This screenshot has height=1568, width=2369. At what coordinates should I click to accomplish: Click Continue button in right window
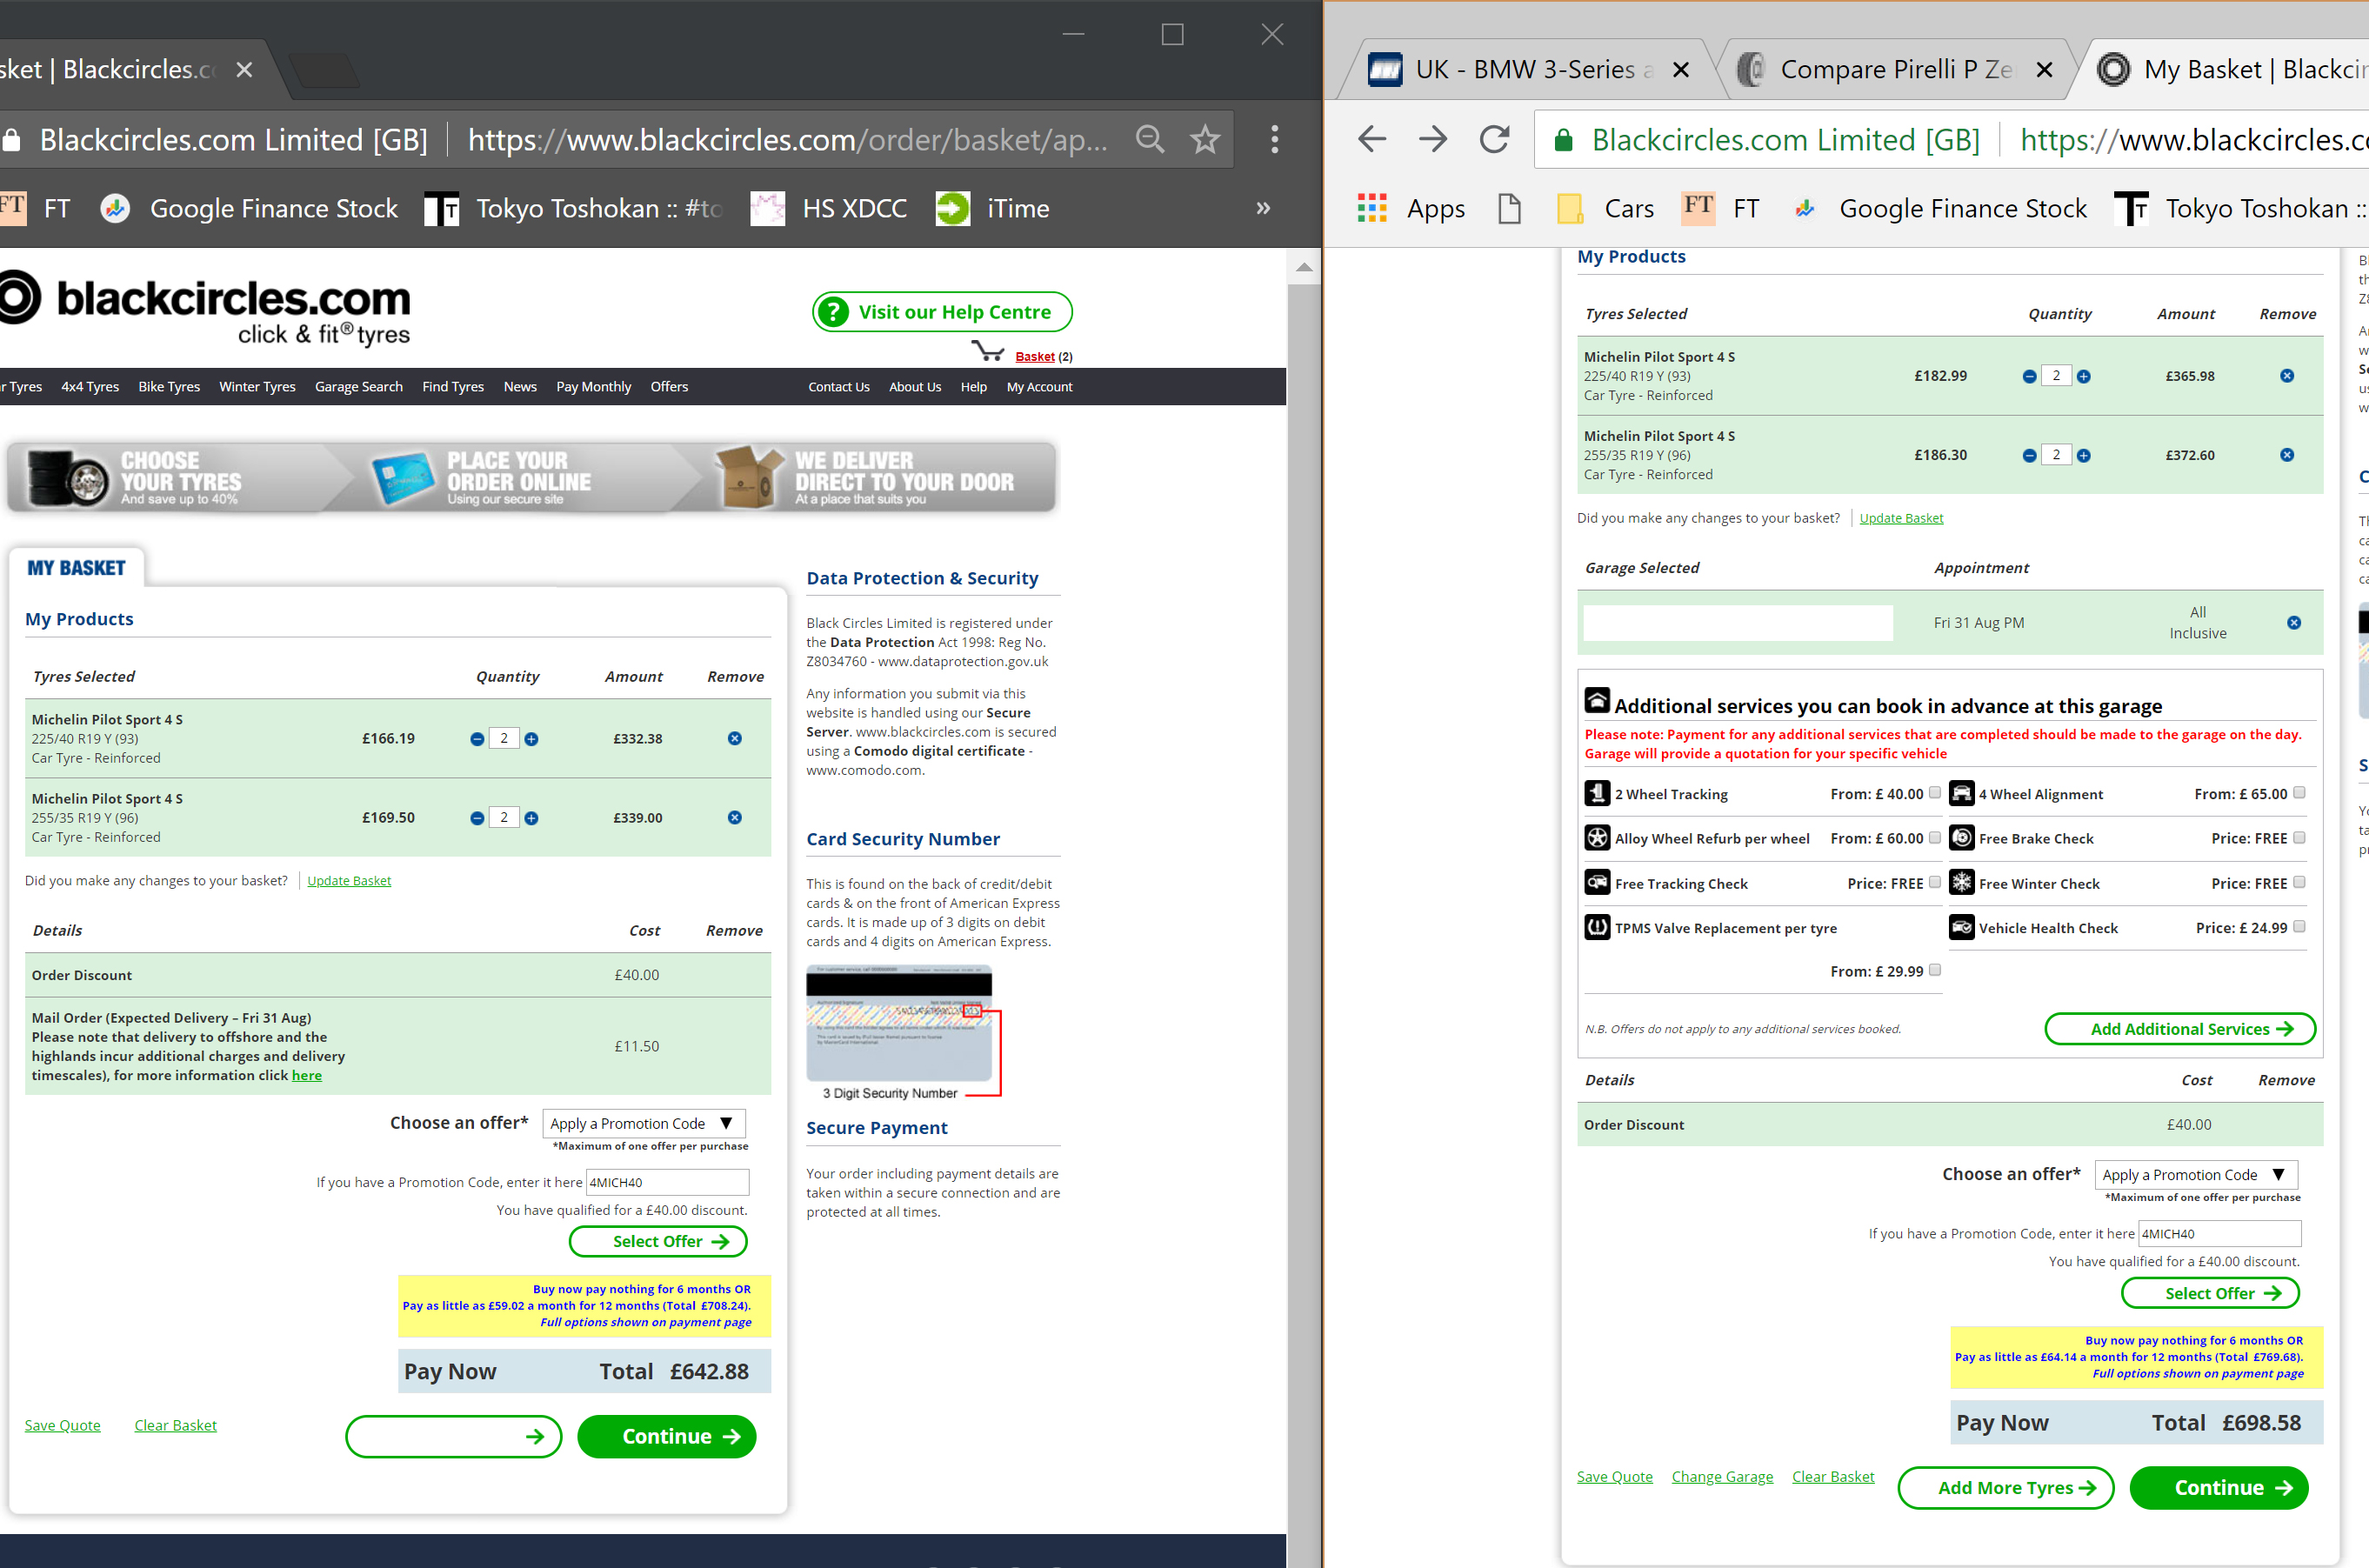click(x=2219, y=1488)
